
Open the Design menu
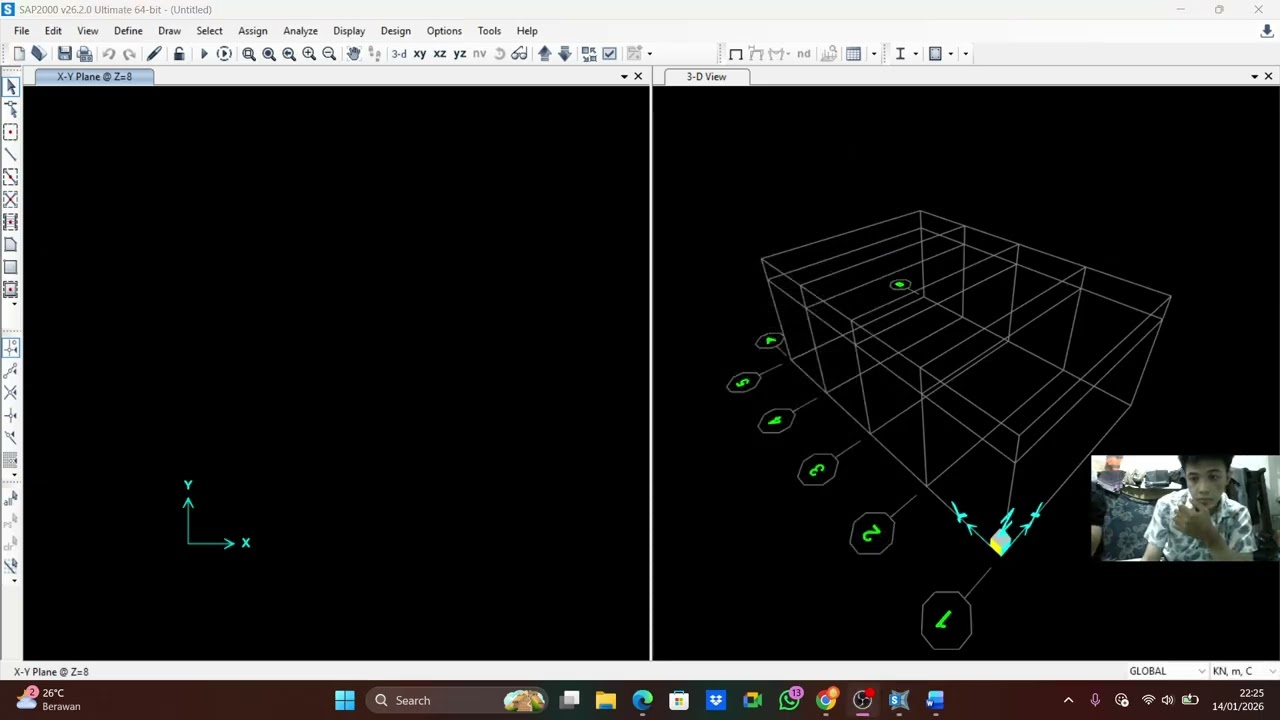pos(395,31)
